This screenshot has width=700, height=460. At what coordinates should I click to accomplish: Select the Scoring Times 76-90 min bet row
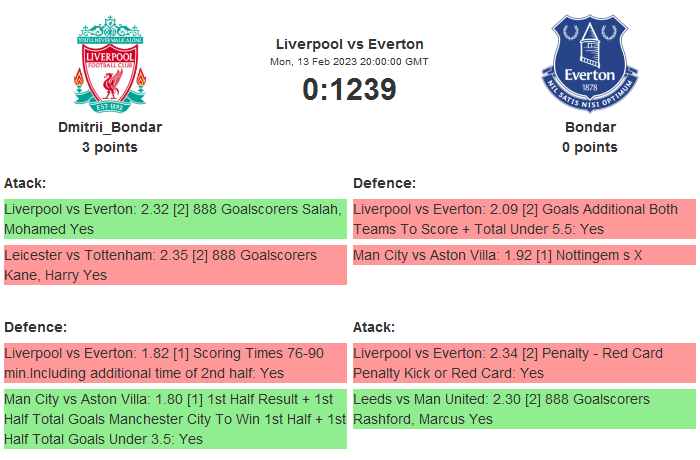pos(174,363)
